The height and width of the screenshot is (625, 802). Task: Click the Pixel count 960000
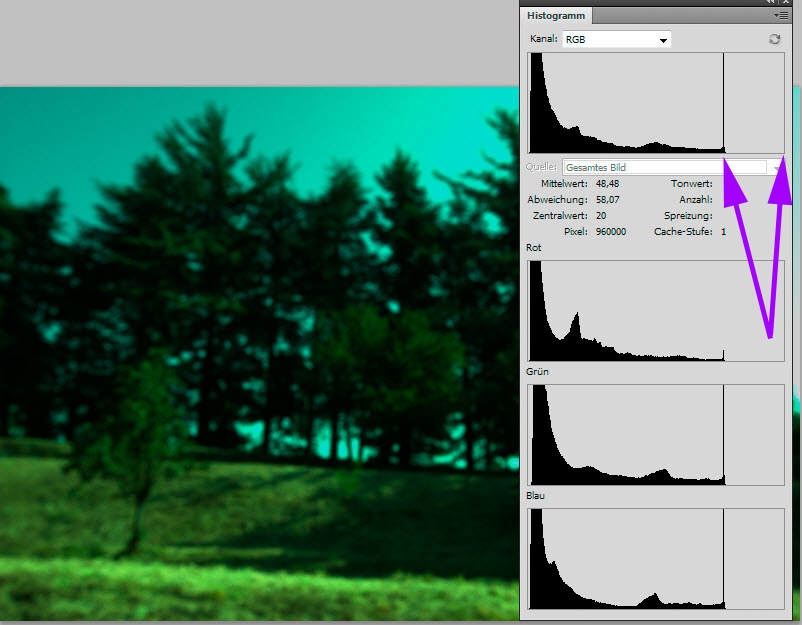click(x=610, y=232)
